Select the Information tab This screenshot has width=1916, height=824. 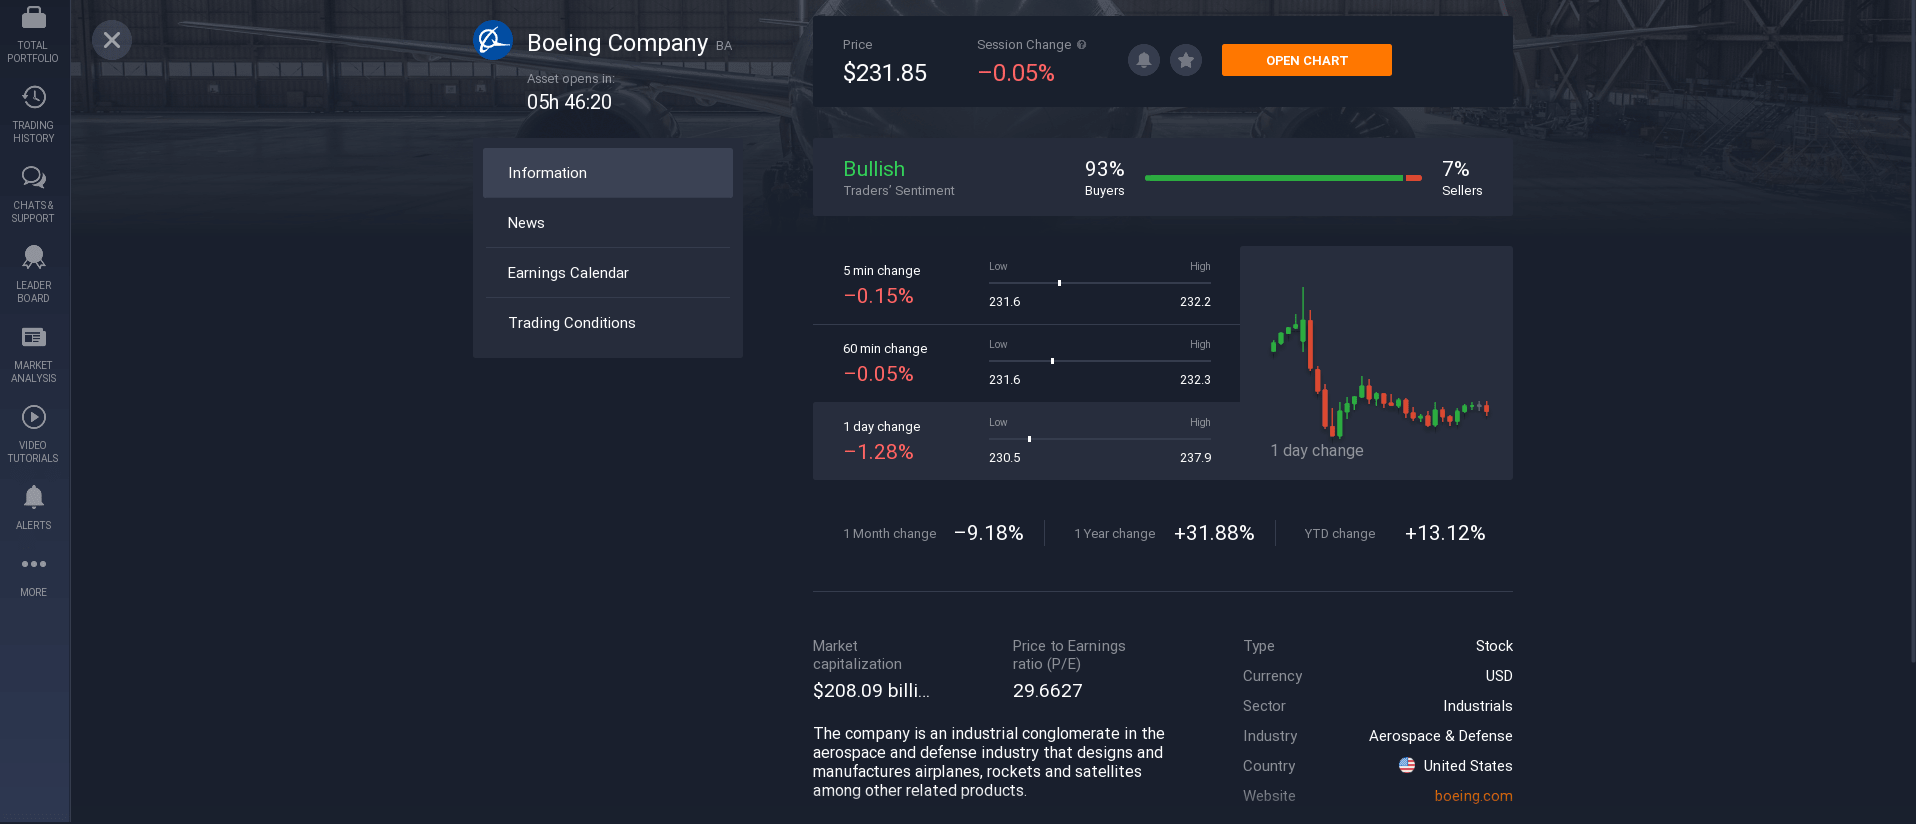click(x=608, y=173)
